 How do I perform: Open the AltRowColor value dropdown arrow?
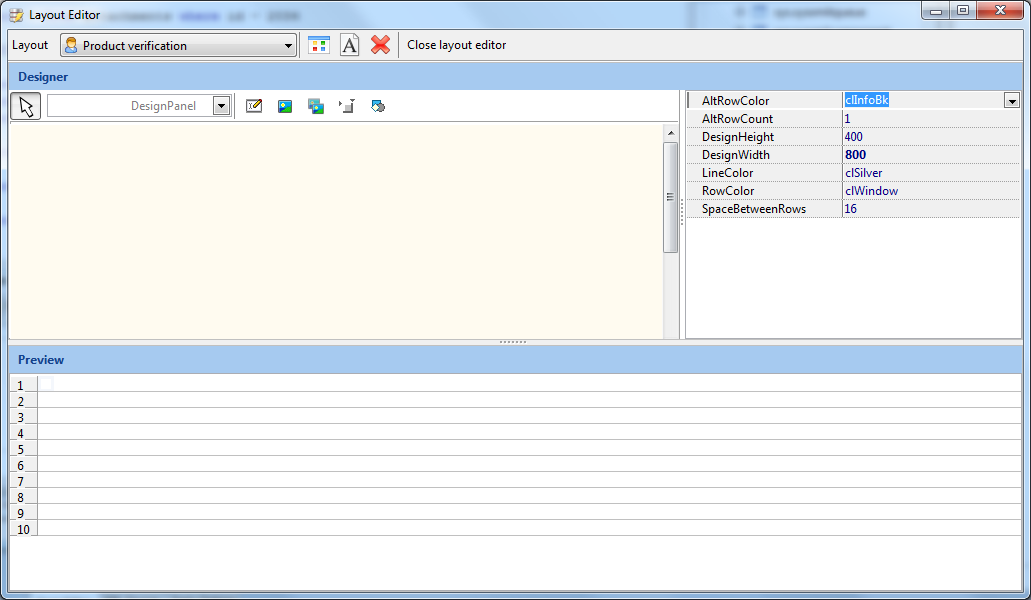1012,101
